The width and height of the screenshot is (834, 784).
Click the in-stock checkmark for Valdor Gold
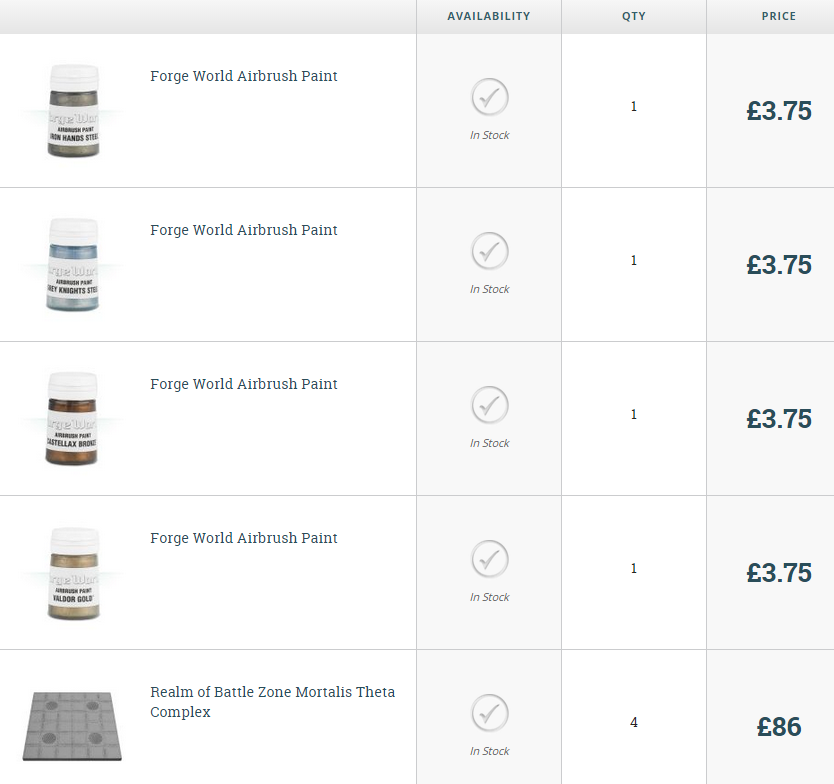pos(490,560)
